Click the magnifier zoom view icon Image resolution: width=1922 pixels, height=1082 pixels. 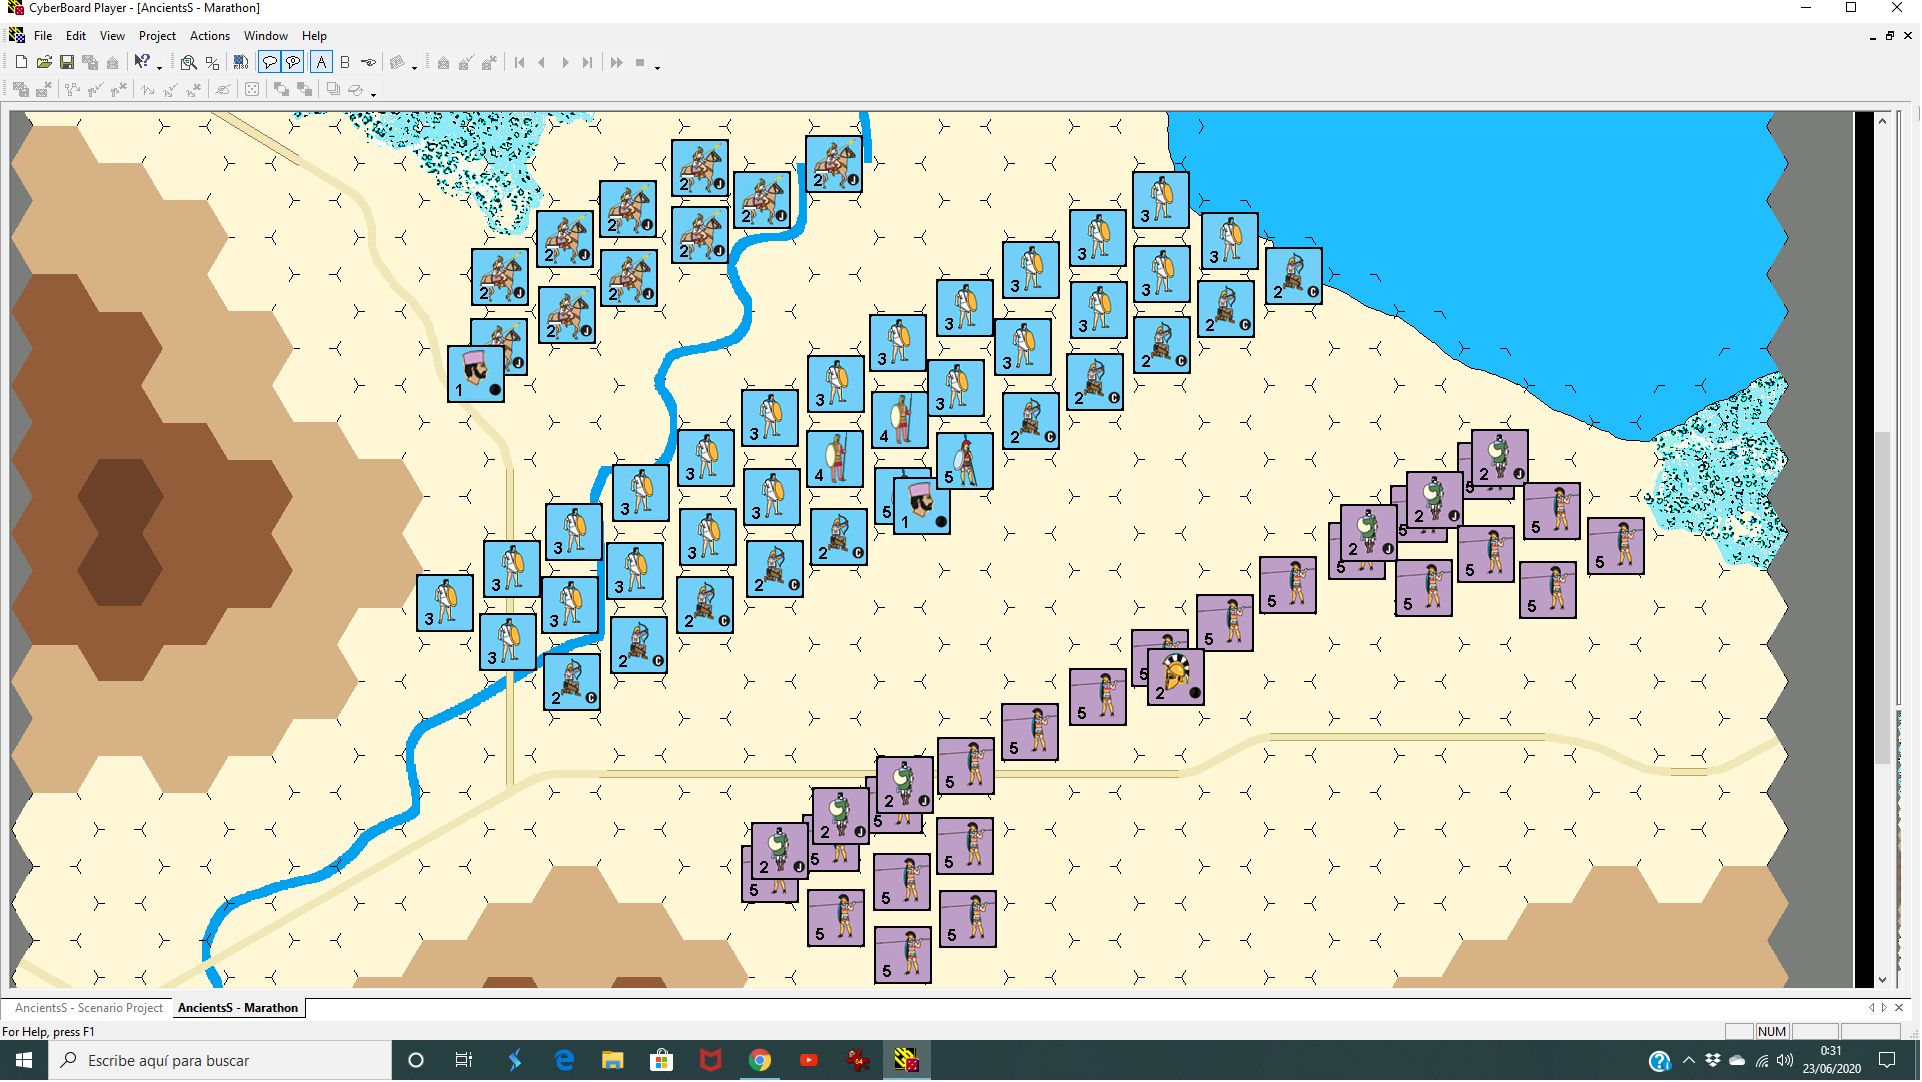coord(188,62)
